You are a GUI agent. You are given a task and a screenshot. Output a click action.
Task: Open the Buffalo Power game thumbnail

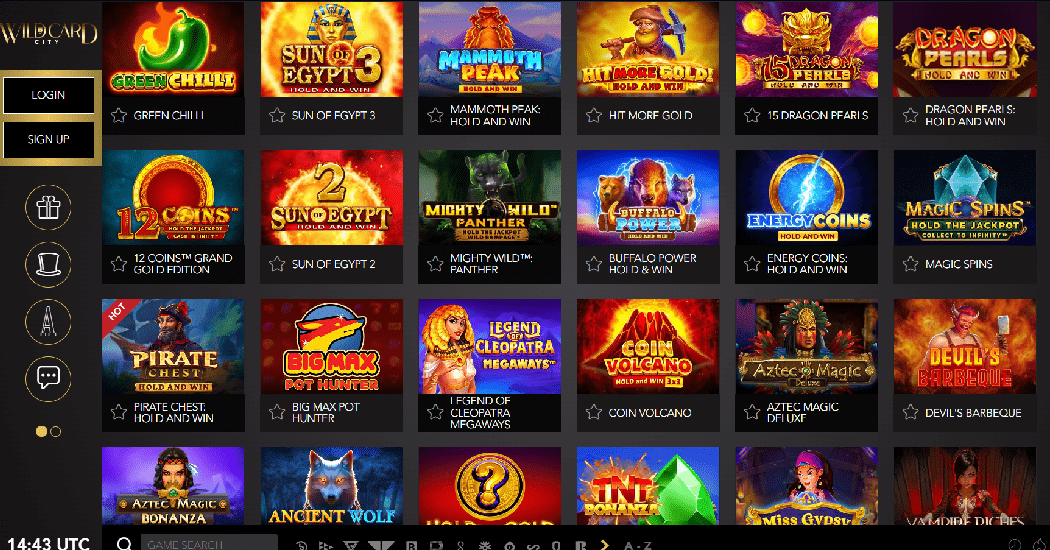(648, 198)
